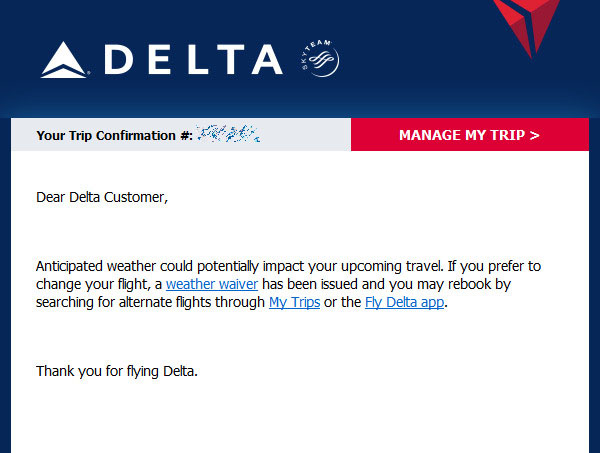The width and height of the screenshot is (600, 453).
Task: Click the letter D in DELTA
Action: [x=118, y=59]
